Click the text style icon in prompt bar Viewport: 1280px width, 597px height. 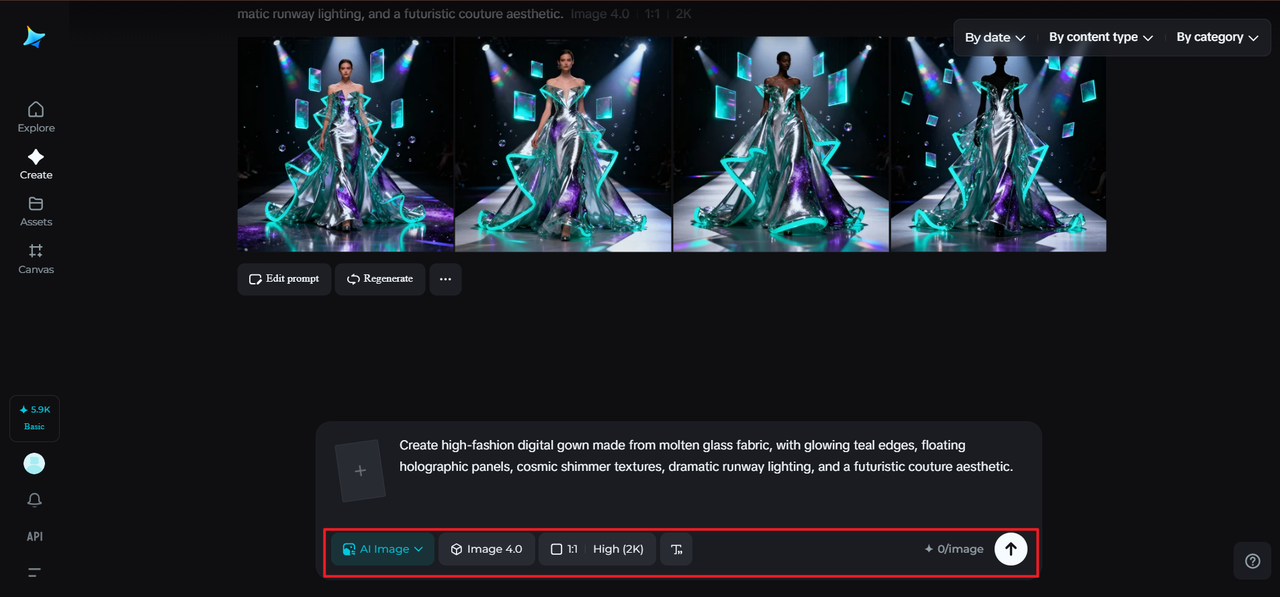click(676, 549)
